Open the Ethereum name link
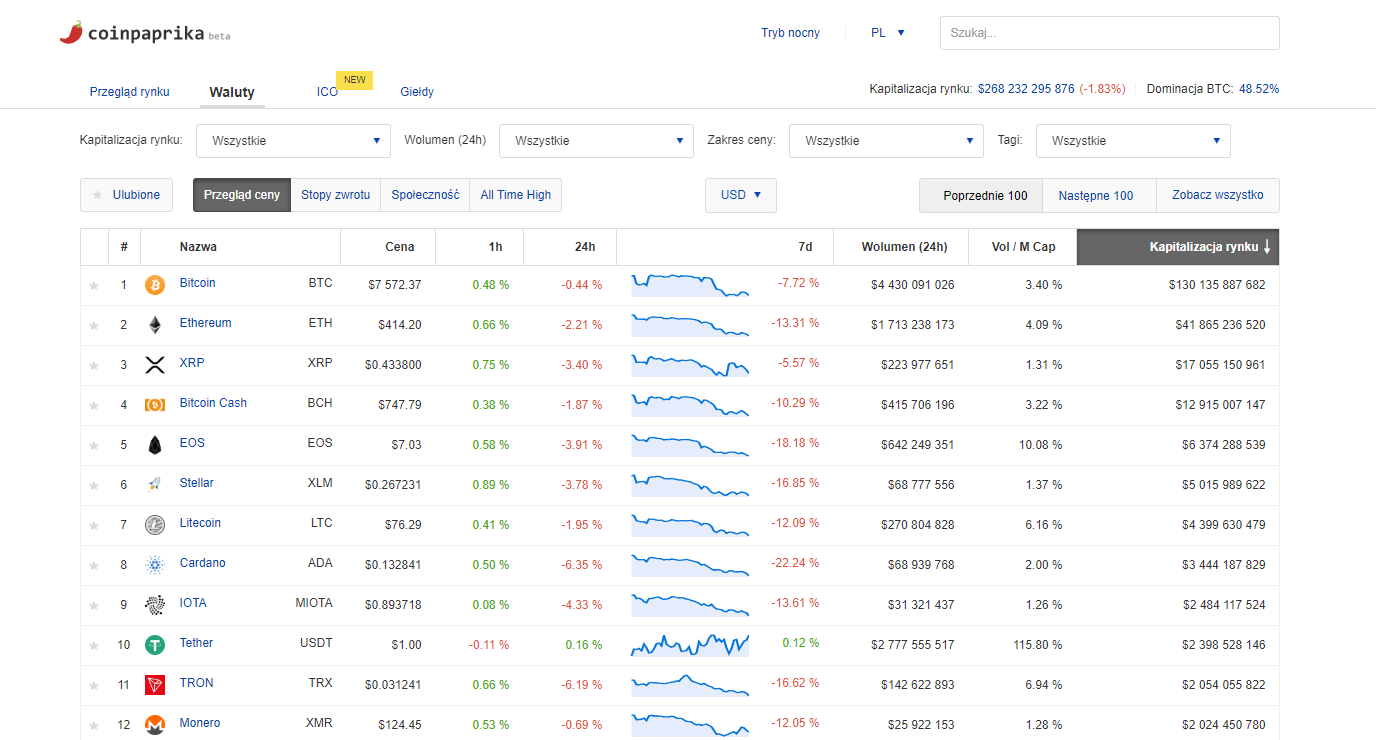 tap(205, 323)
